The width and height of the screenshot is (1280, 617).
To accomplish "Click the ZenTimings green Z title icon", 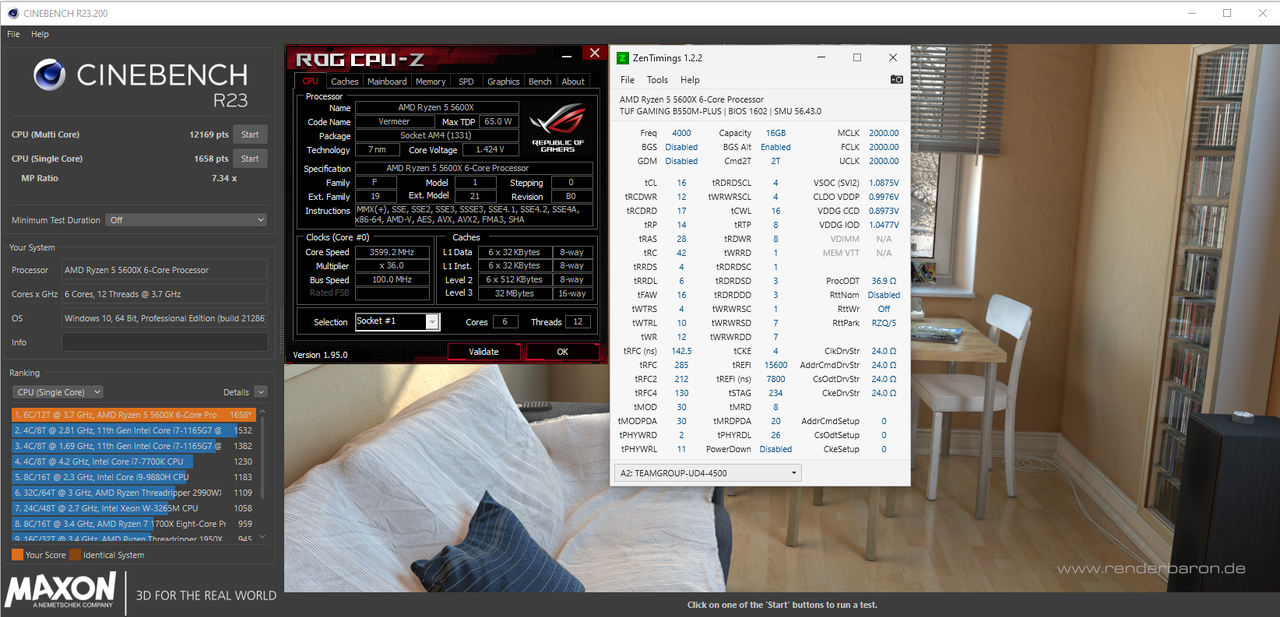I will [623, 58].
